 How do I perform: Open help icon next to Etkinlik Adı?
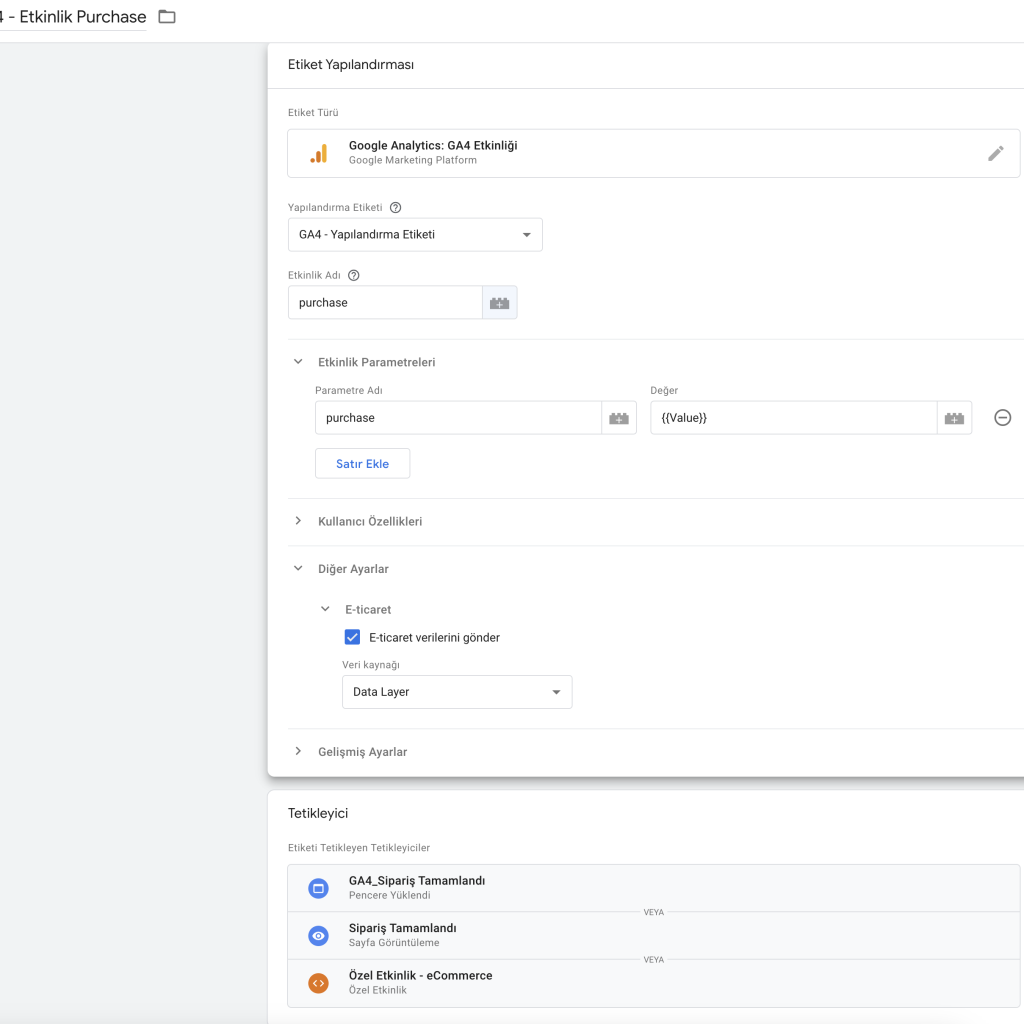(x=353, y=276)
